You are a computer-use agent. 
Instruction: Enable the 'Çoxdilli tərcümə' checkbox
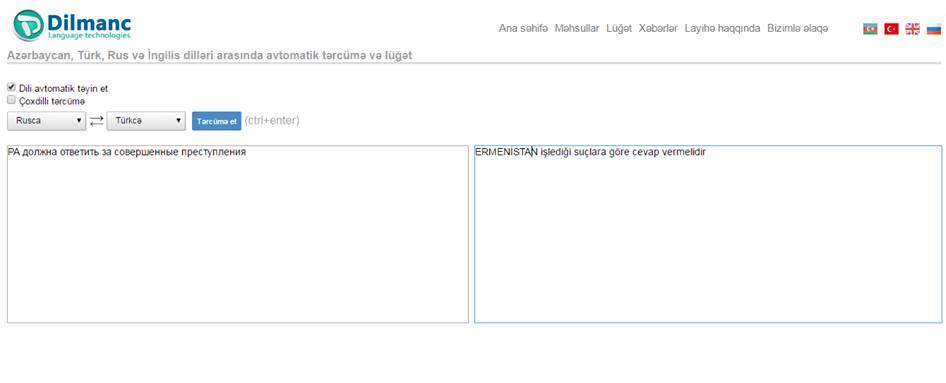pyautogui.click(x=11, y=100)
